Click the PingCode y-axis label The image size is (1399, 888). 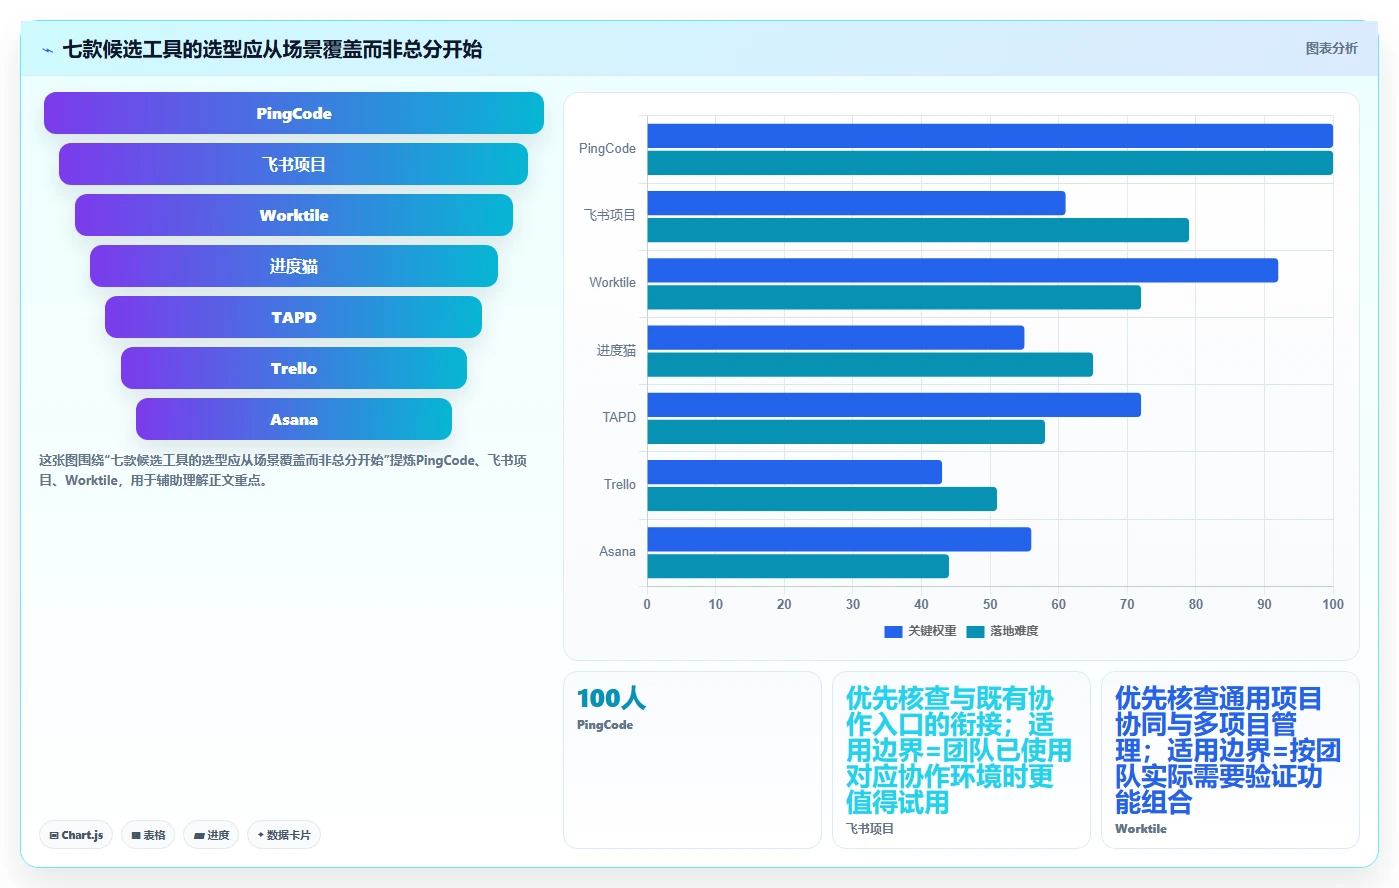click(607, 148)
